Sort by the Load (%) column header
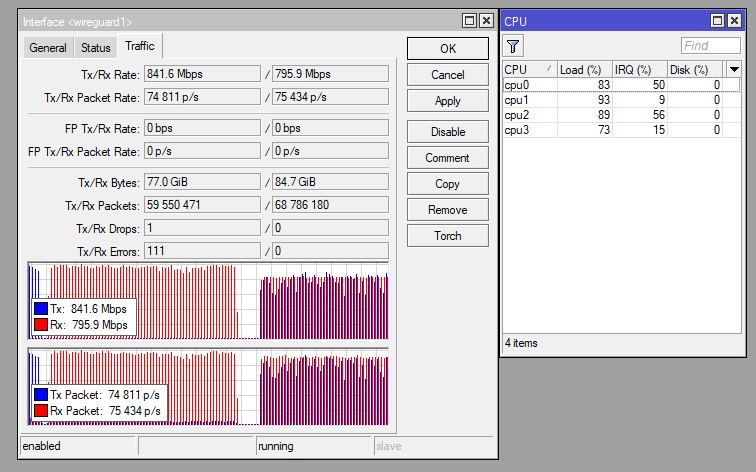This screenshot has height=472, width=756. 584,69
